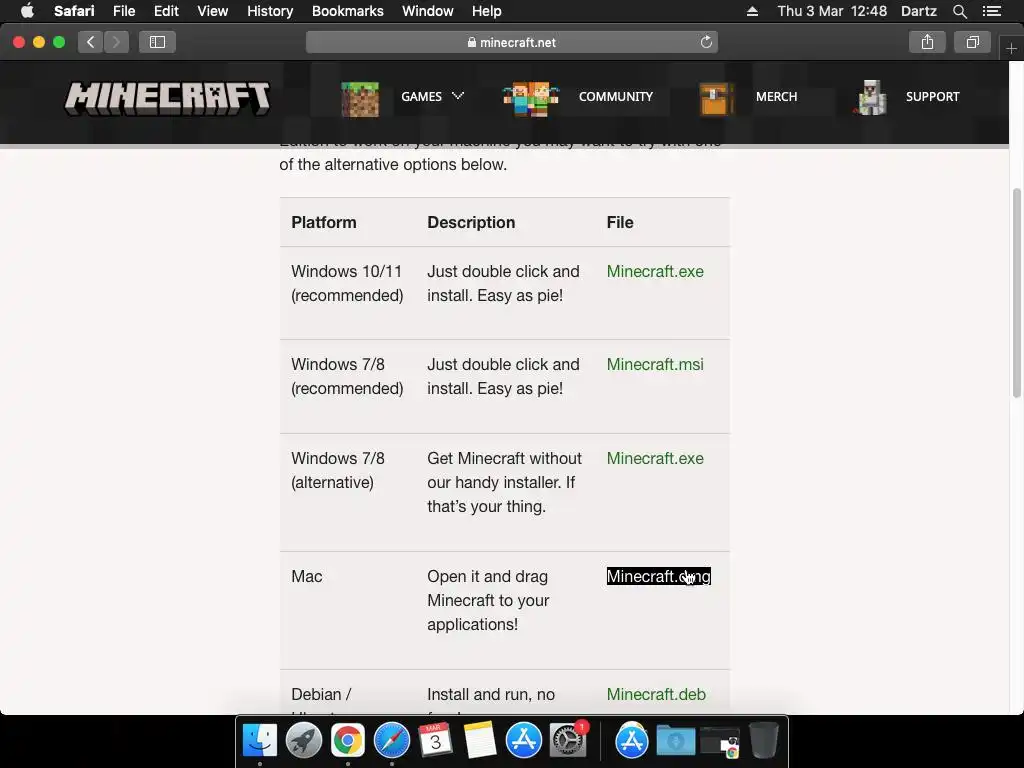Open the COMMUNITY page
The height and width of the screenshot is (768, 1024).
point(615,97)
